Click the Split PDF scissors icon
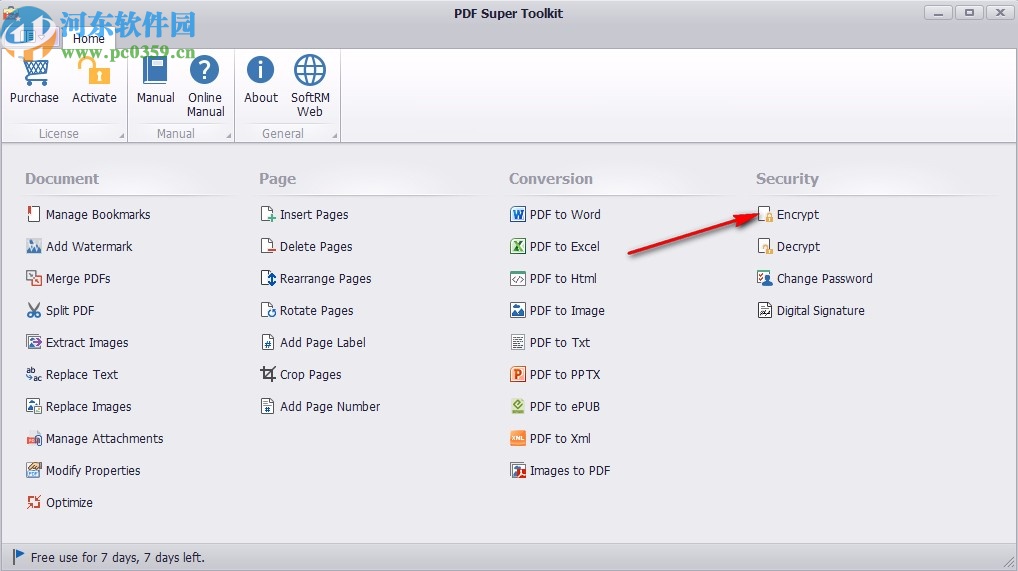Viewport: 1018px width, 571px height. tap(33, 311)
